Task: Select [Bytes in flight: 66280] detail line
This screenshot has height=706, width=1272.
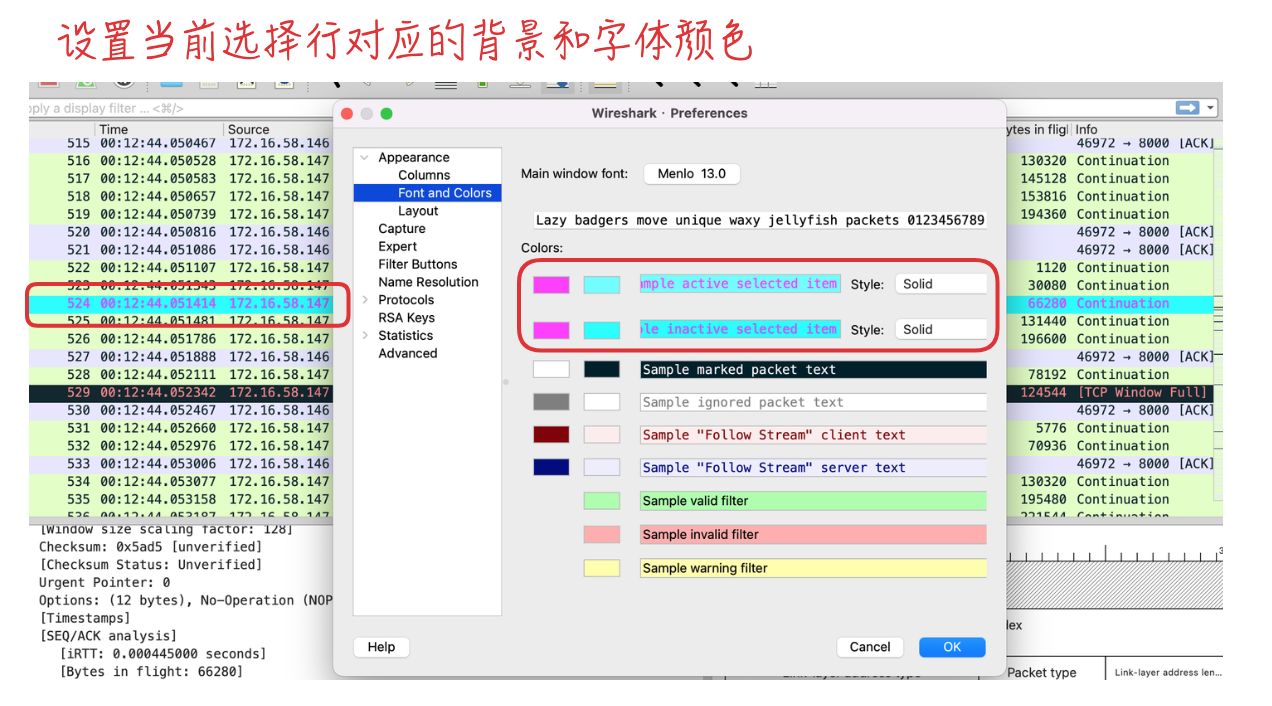Action: point(151,672)
